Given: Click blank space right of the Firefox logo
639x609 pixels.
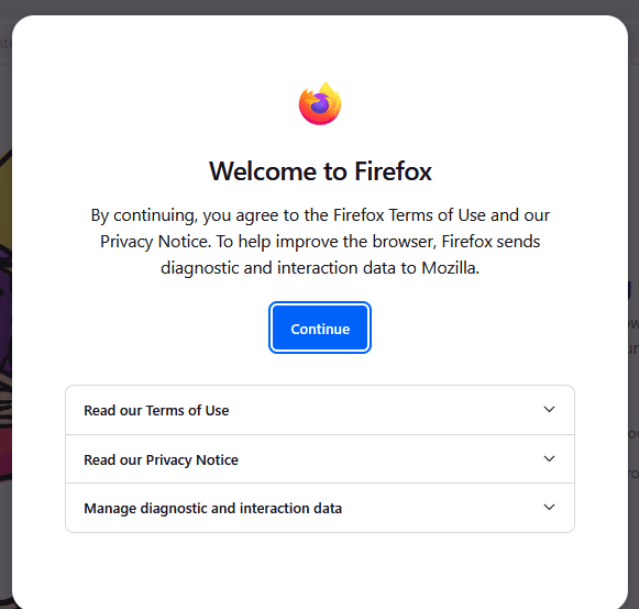Looking at the screenshot, I should (450, 104).
